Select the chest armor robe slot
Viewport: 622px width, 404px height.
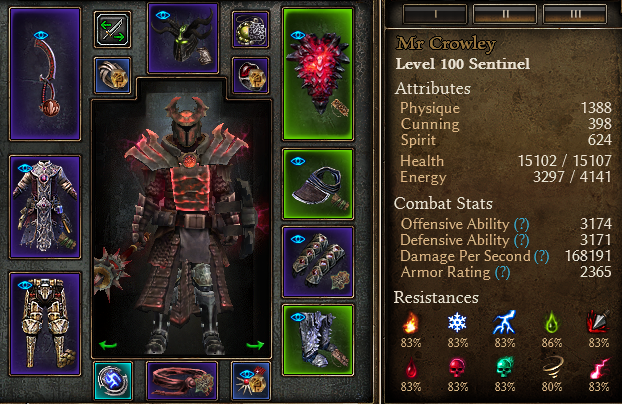[x=45, y=207]
